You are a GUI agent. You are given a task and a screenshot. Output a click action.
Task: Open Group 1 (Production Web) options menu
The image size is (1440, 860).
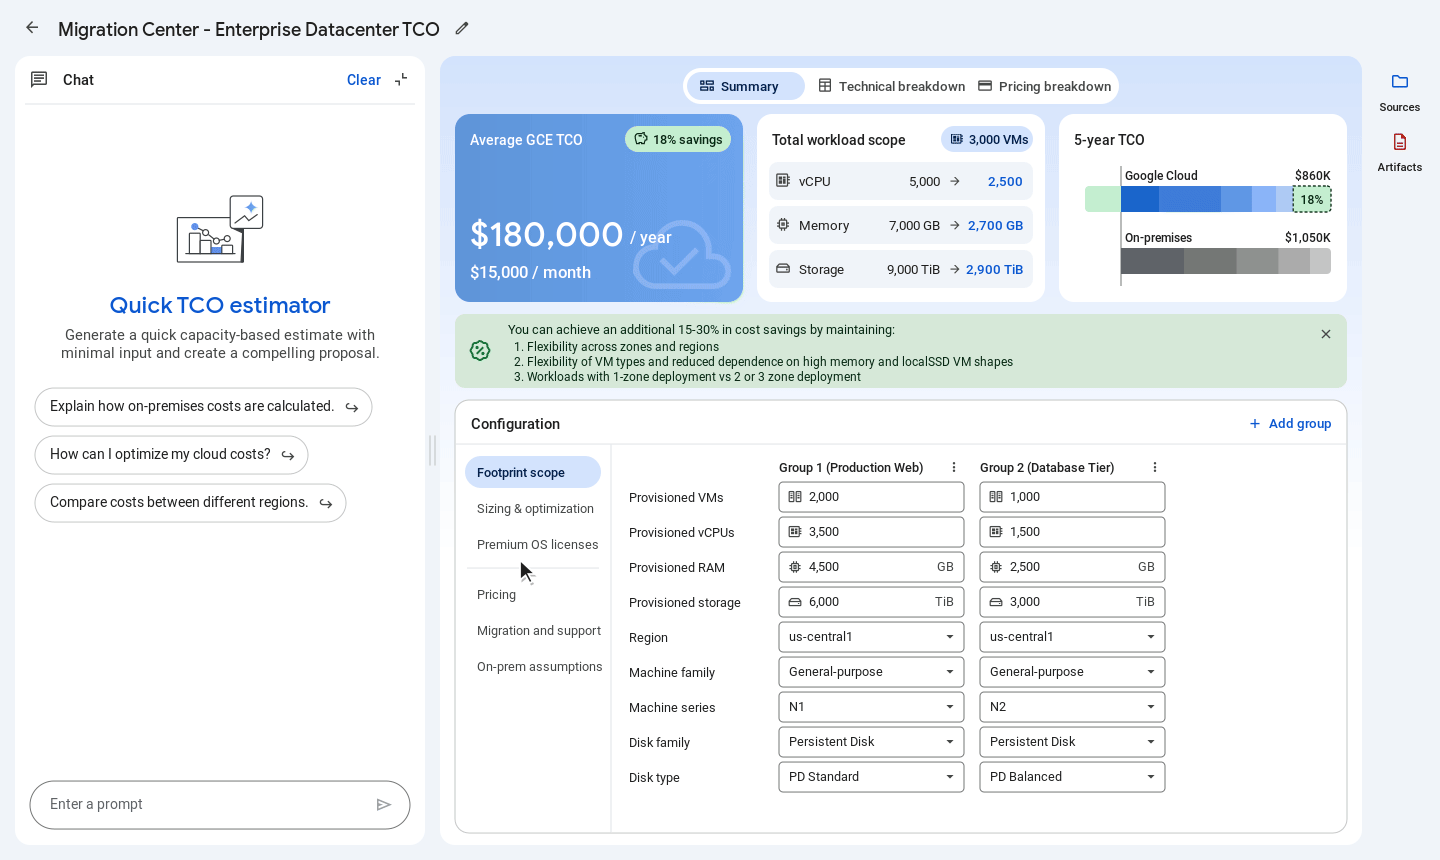pyautogui.click(x=954, y=467)
